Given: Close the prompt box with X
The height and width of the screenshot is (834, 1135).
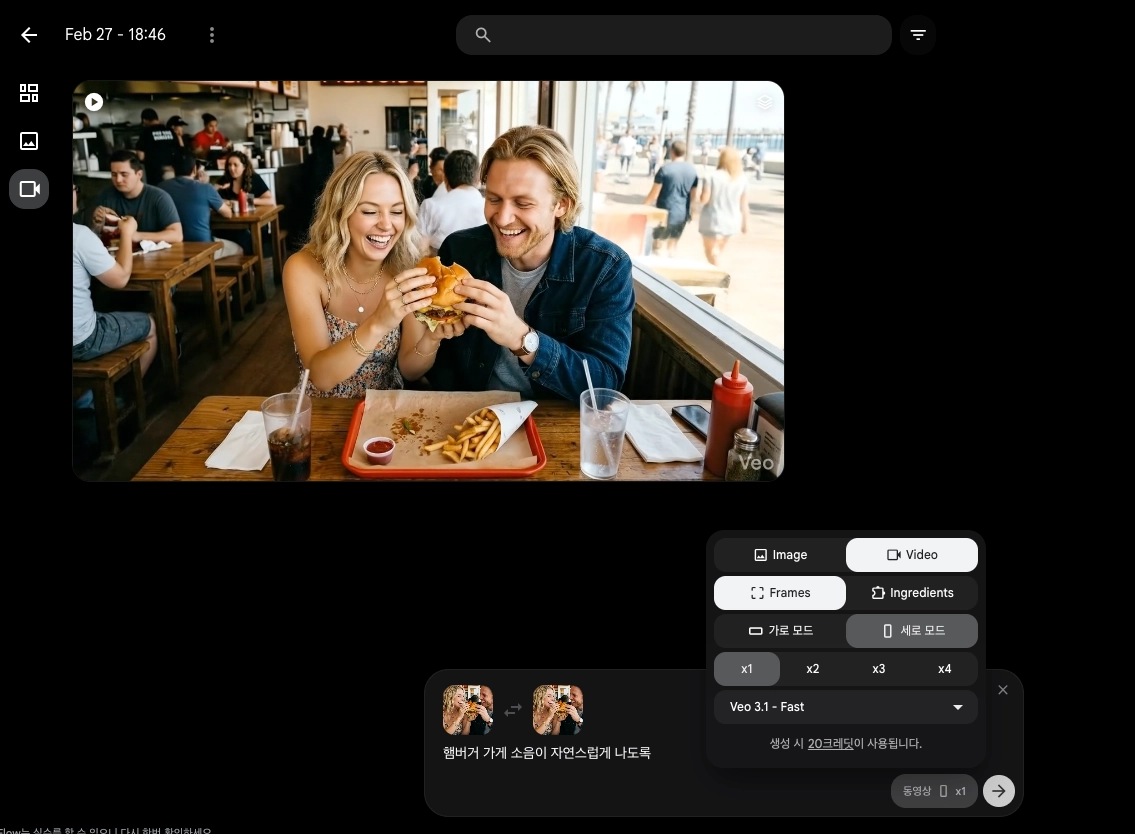Looking at the screenshot, I should coord(1003,690).
